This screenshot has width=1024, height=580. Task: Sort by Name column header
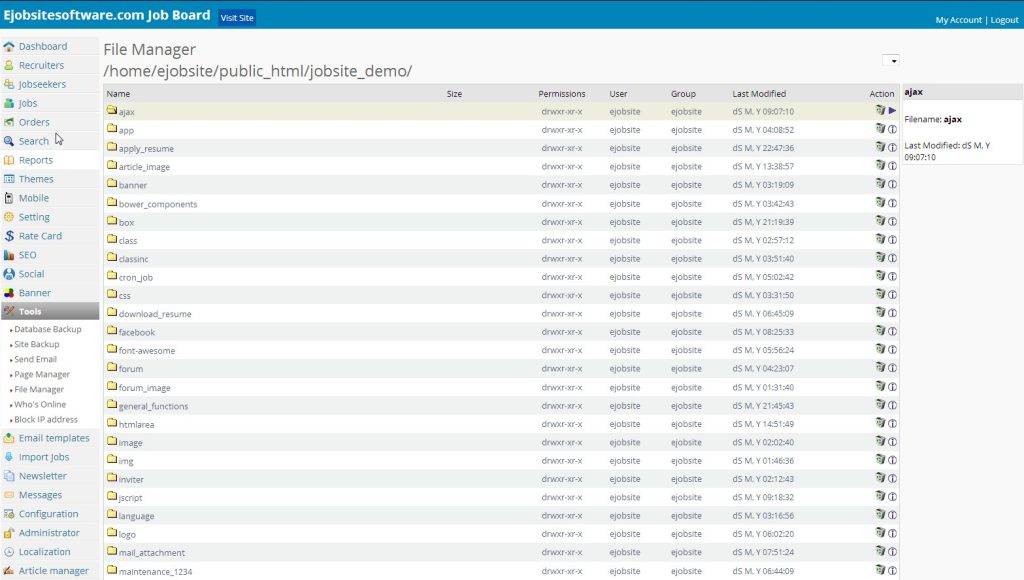coord(118,93)
